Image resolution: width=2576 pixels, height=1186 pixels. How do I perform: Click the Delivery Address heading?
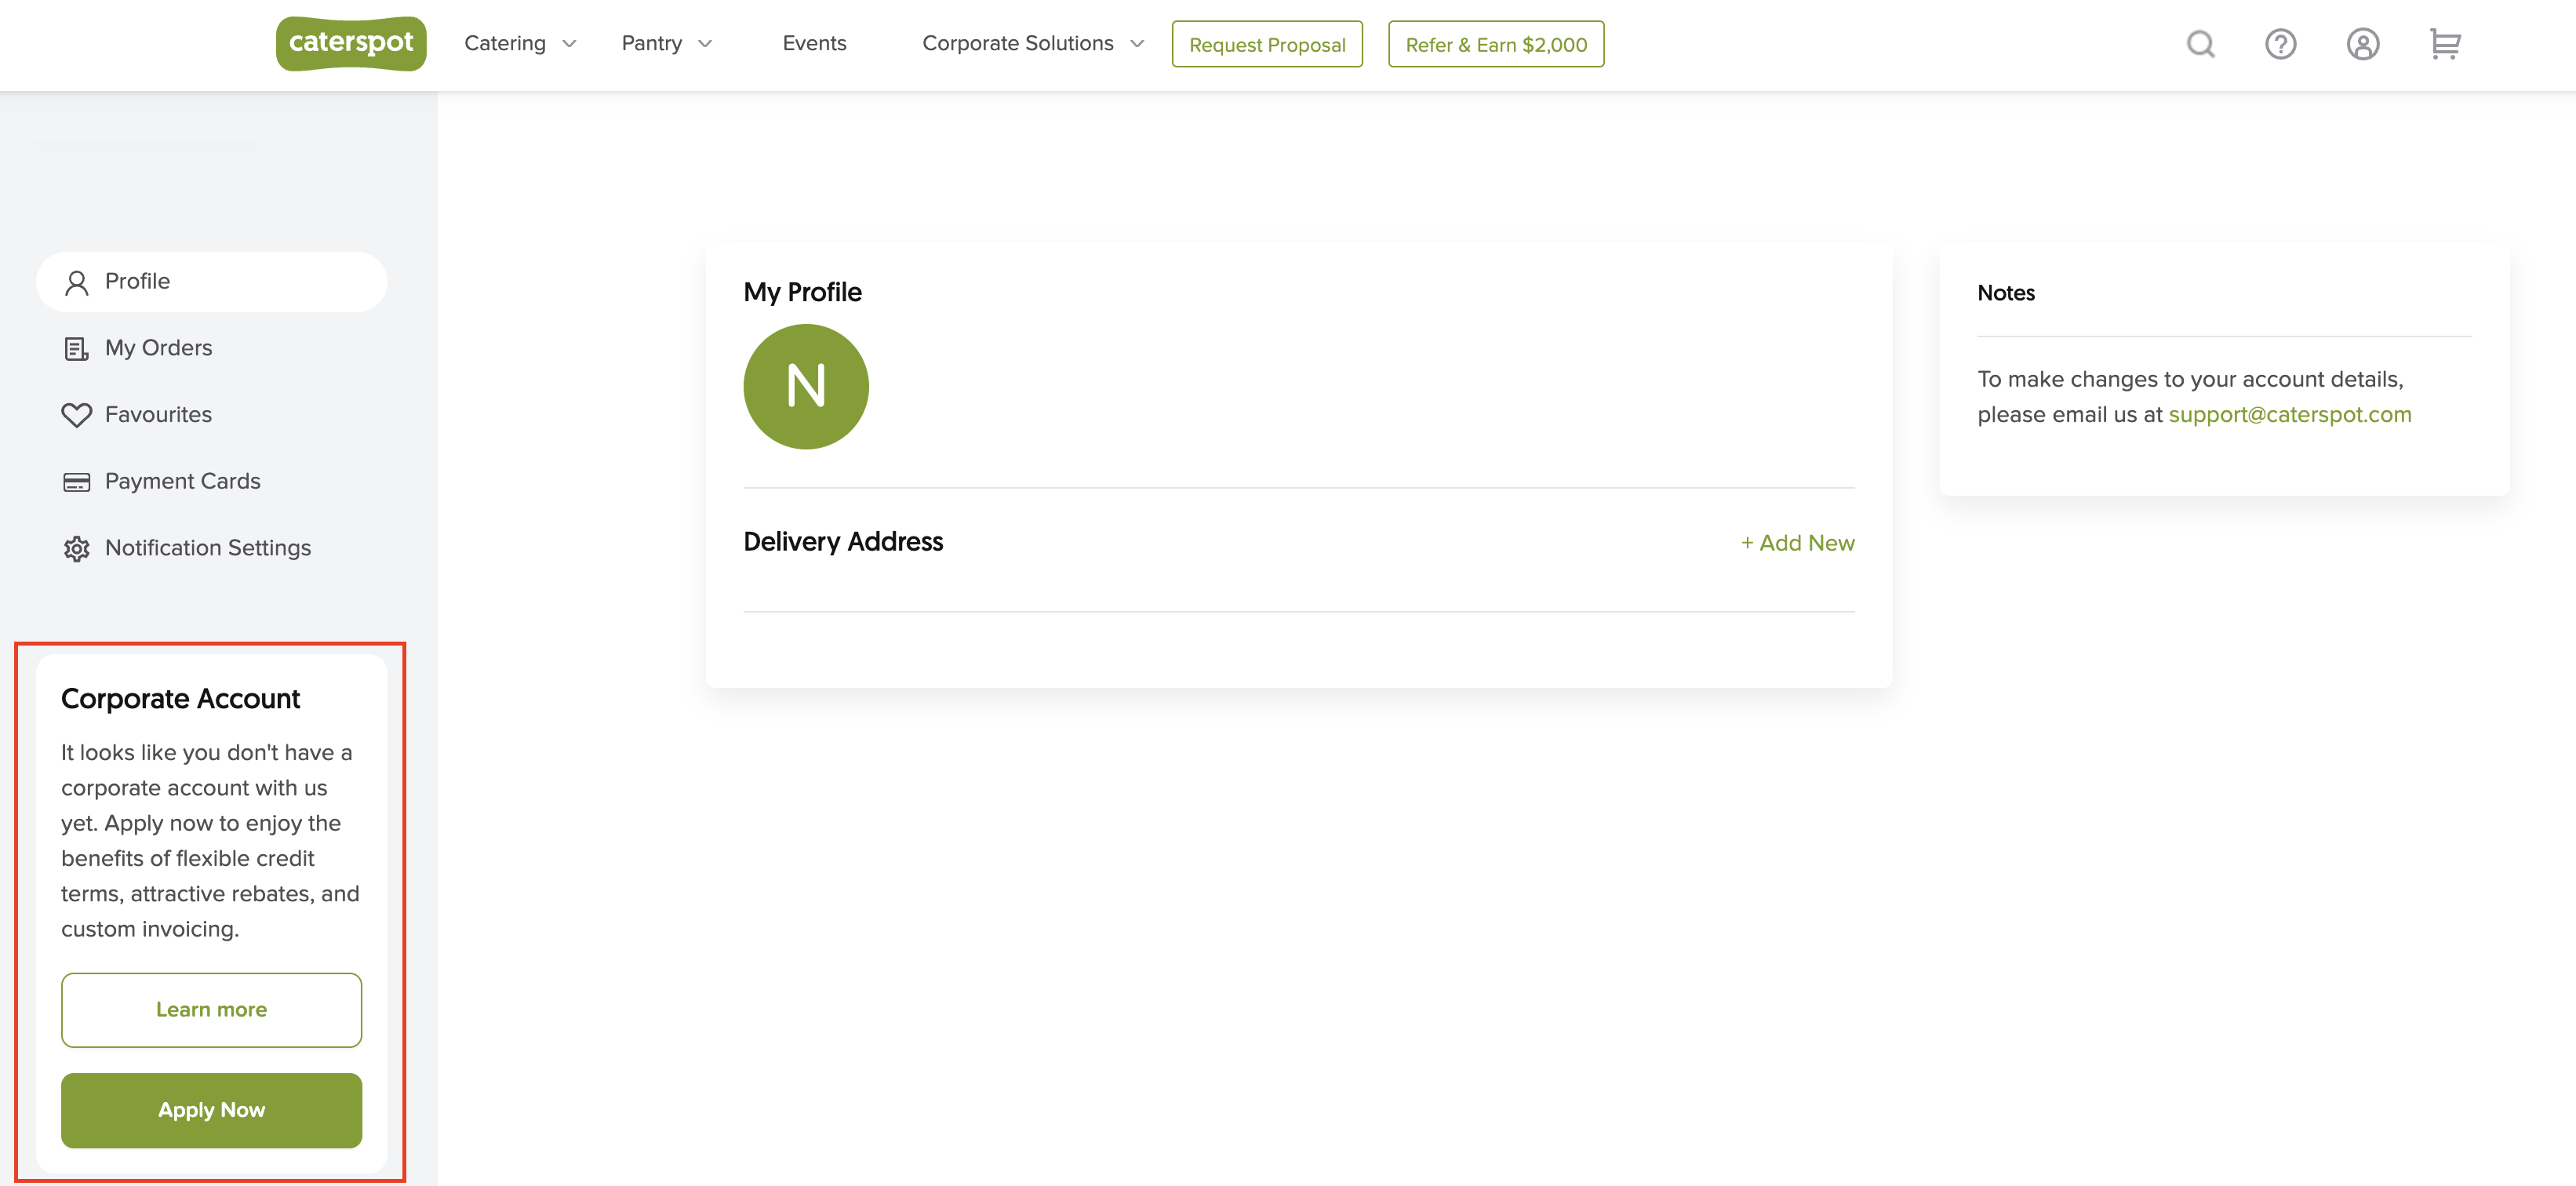click(x=843, y=541)
